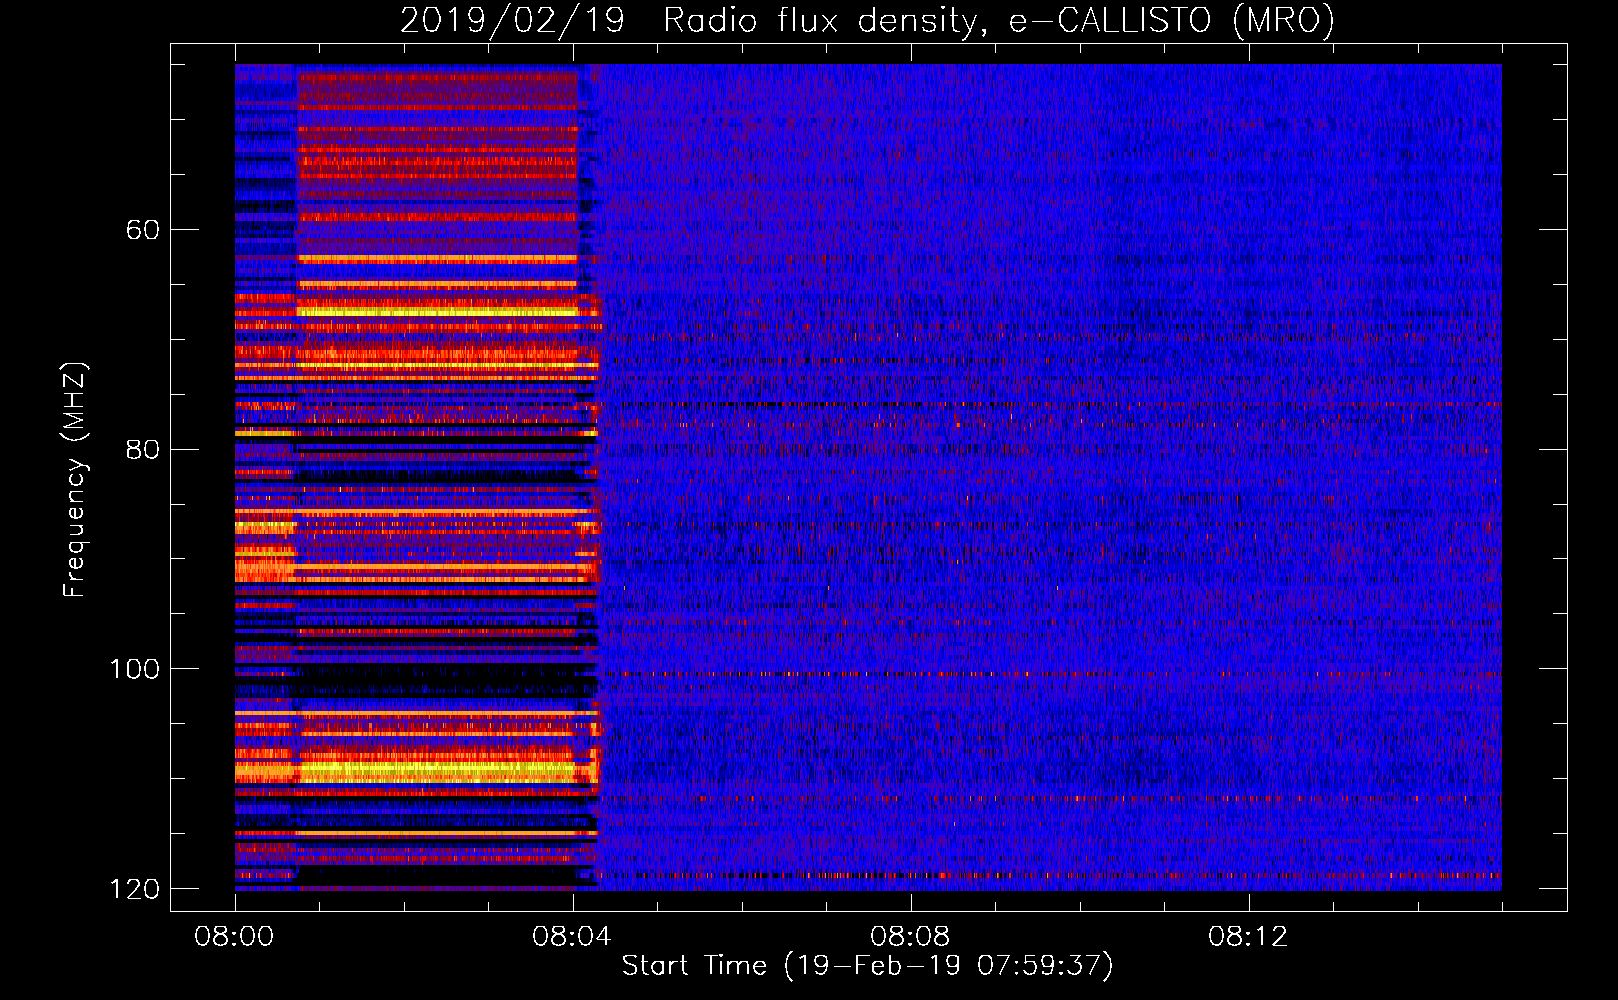Click the 'Start Time (19-Feb-19 07:59:37)' x-axis label
This screenshot has height=1000, width=1618.
tap(867, 966)
